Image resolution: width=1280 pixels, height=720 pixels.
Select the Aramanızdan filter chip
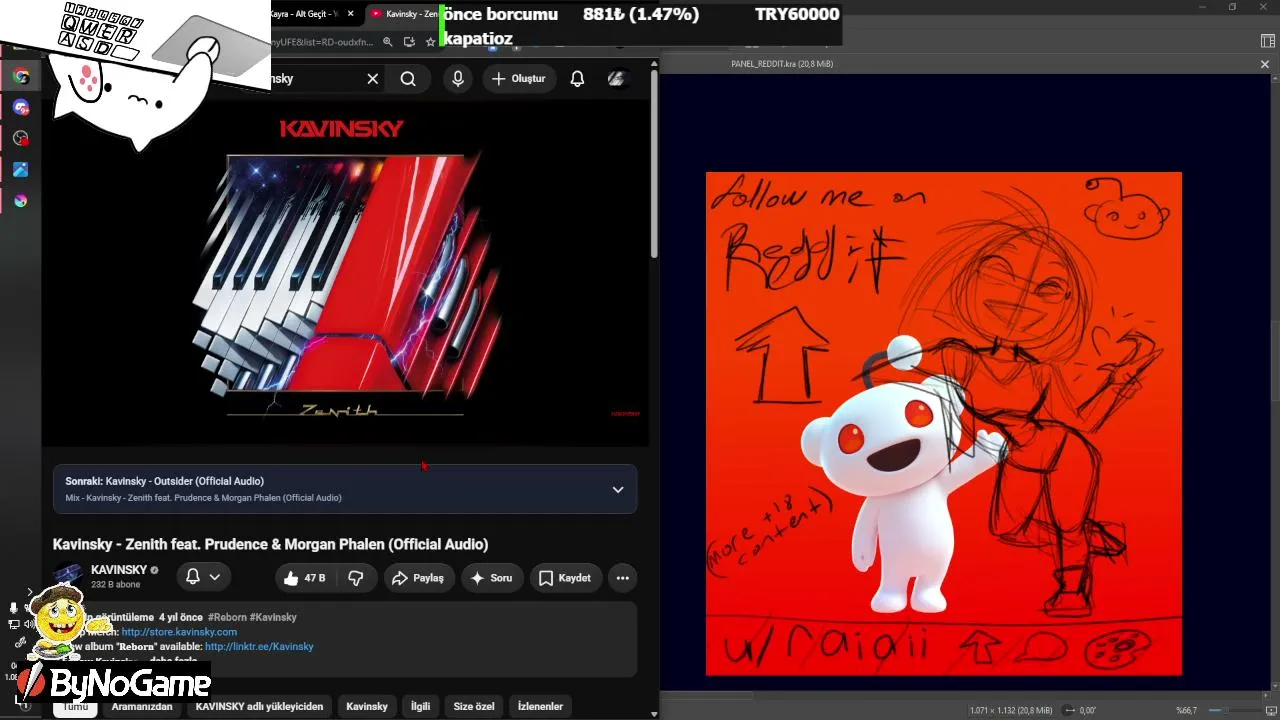click(142, 706)
